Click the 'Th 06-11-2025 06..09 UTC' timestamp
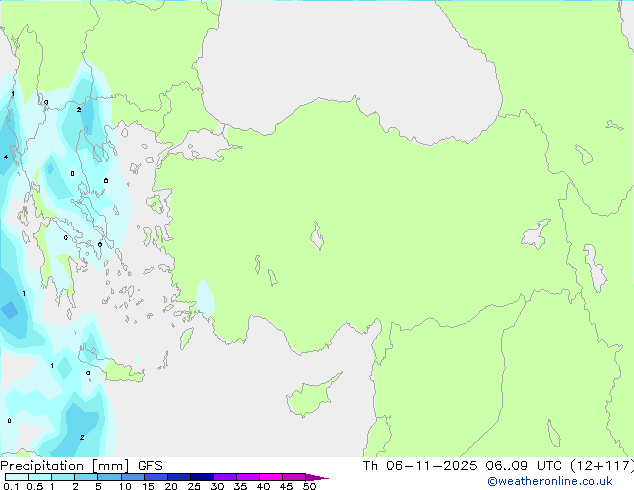 click(462, 466)
